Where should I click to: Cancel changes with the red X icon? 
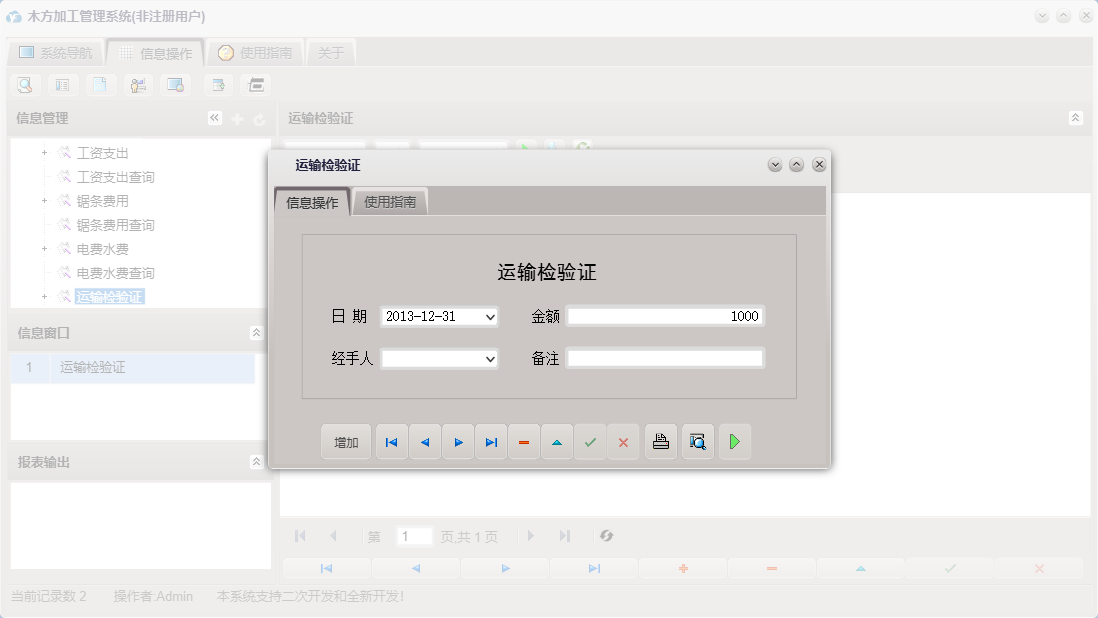[x=623, y=441]
